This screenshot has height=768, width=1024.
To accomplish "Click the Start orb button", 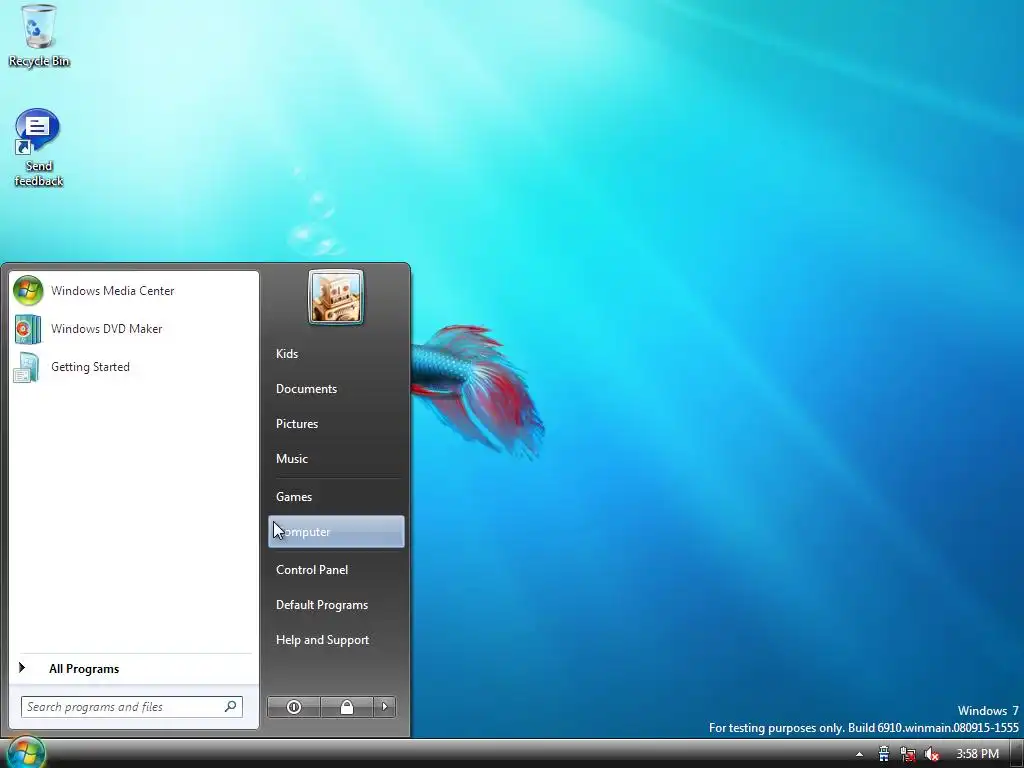I will coord(25,752).
